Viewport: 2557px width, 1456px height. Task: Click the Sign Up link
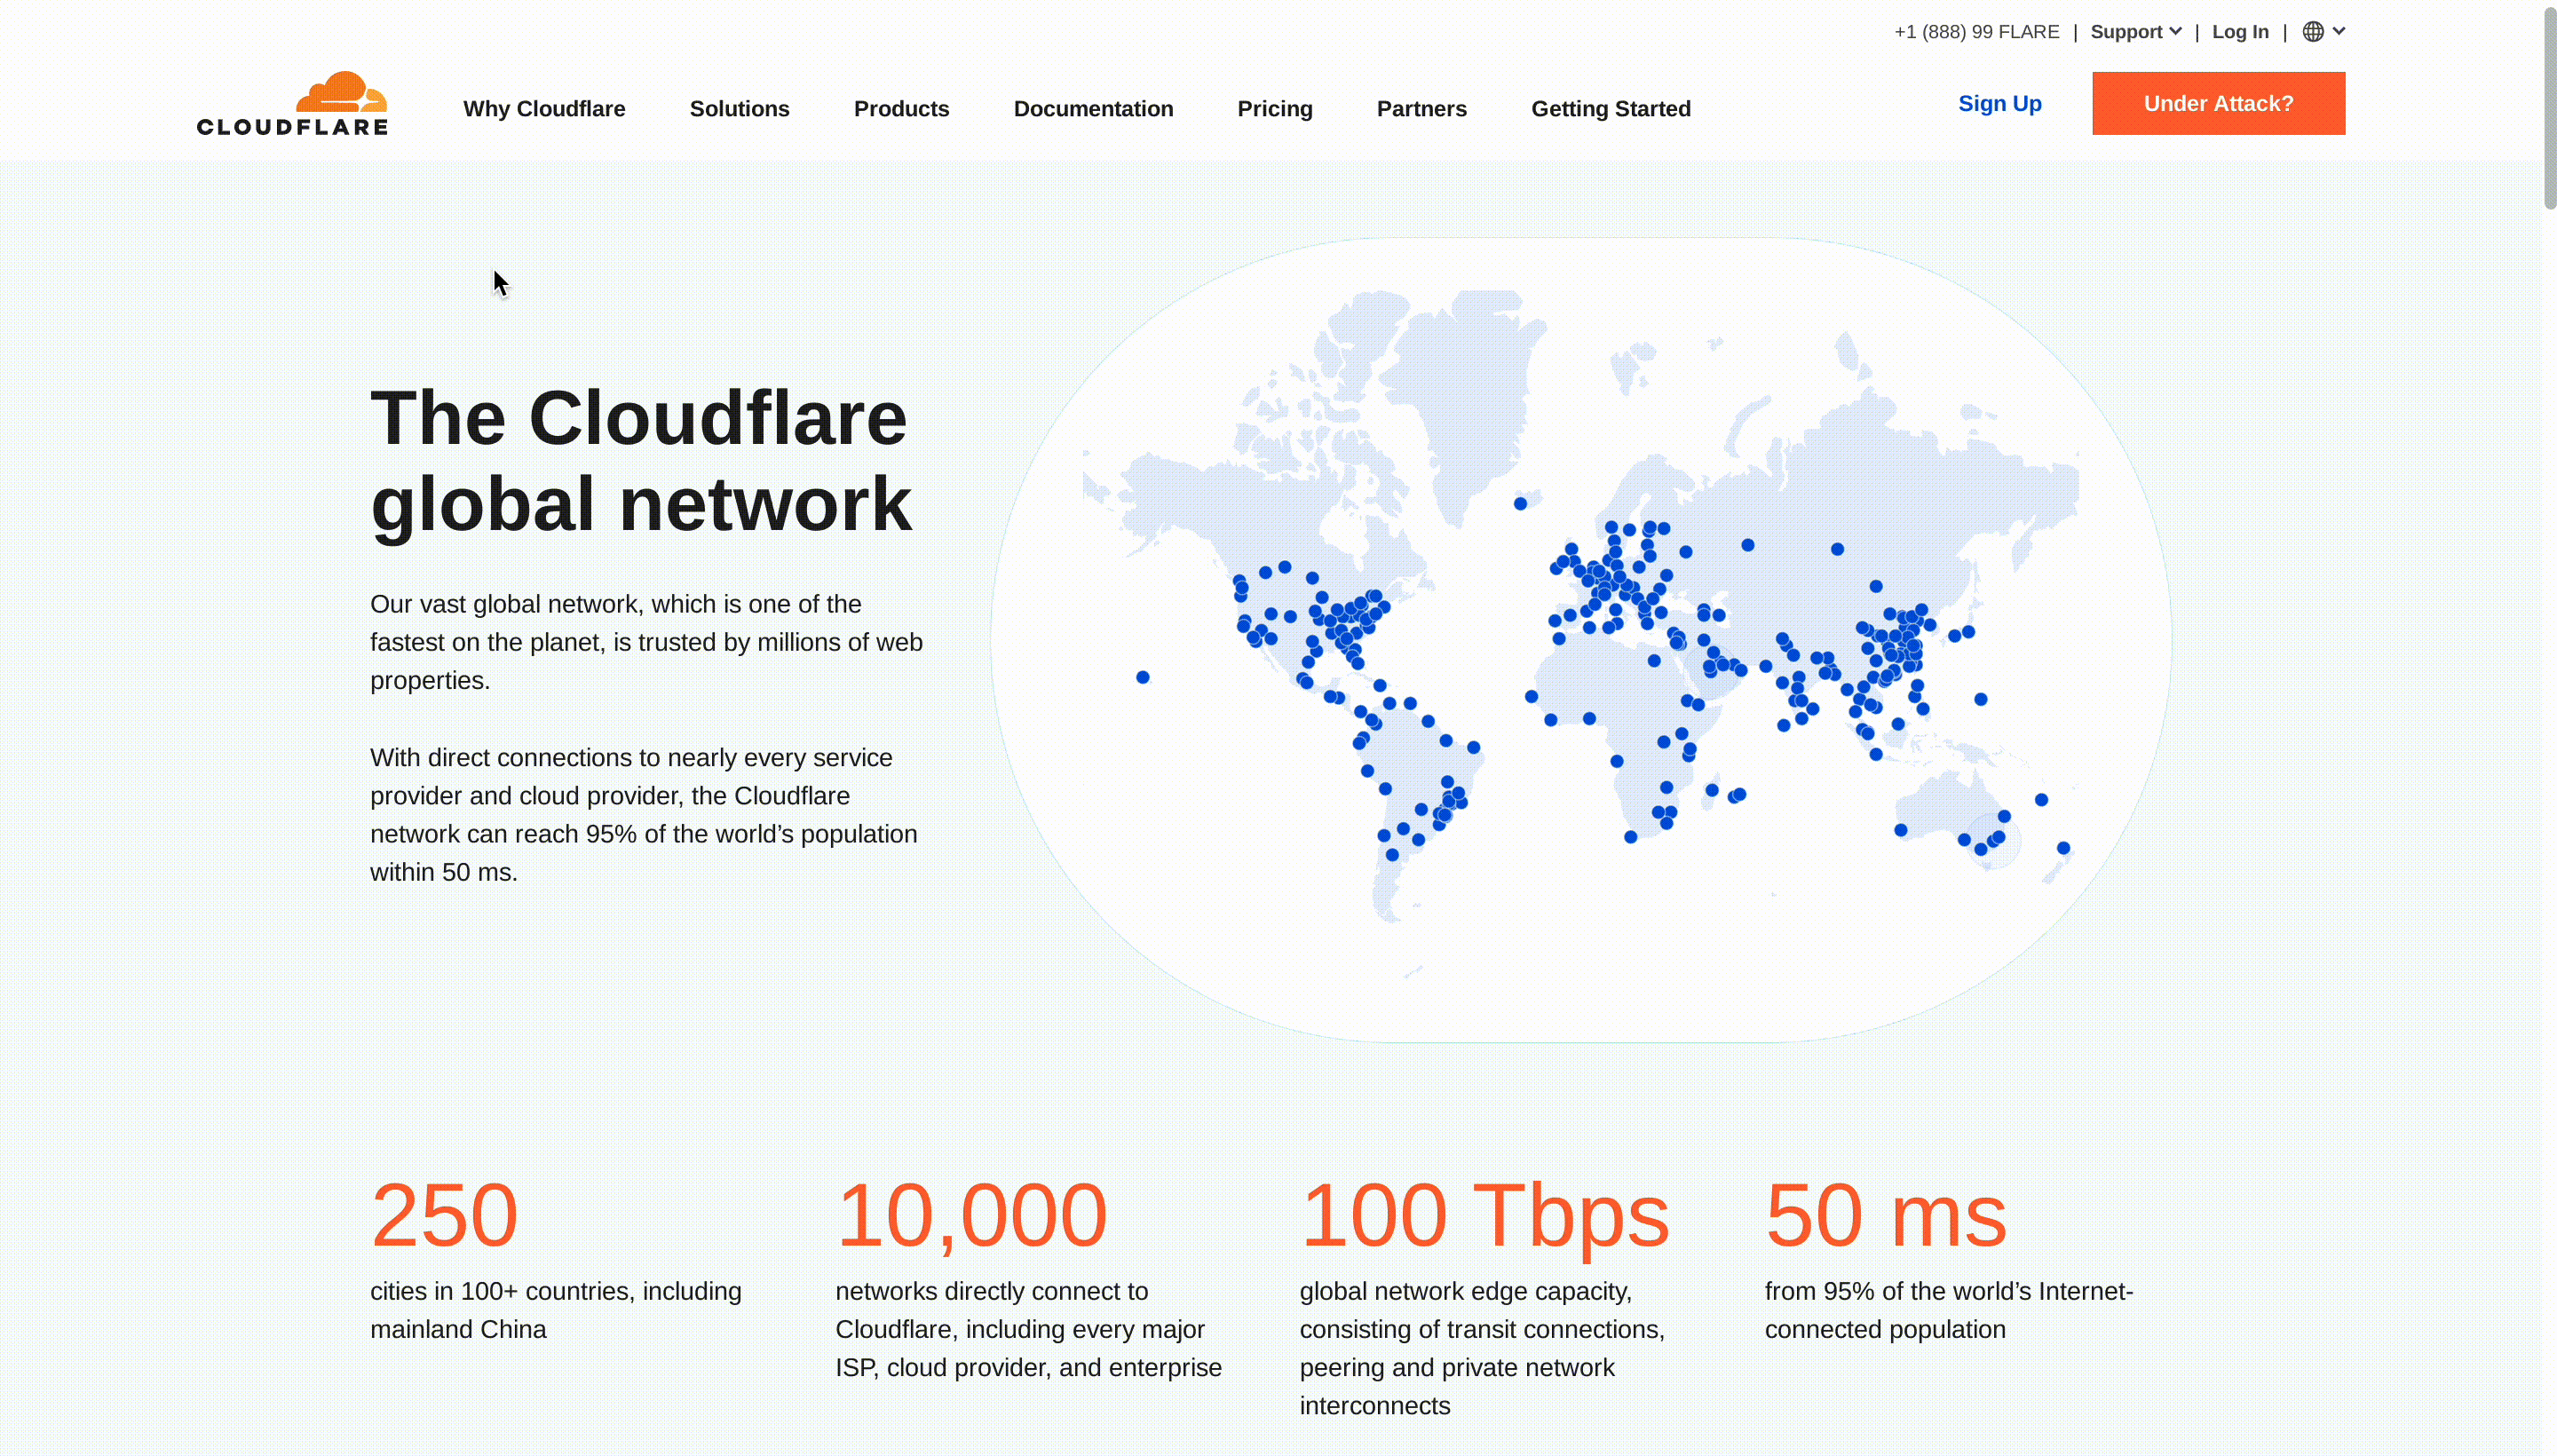pos(1999,104)
